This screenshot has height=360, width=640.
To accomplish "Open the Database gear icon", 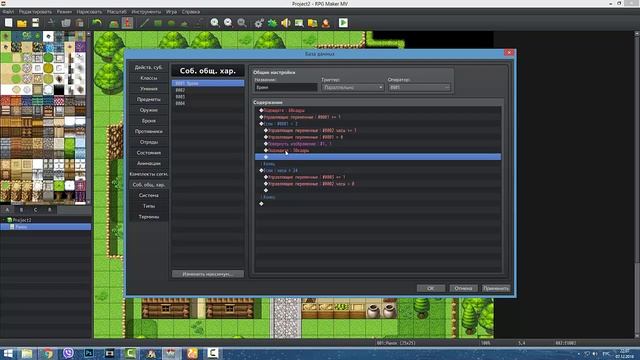I will 259,23.
